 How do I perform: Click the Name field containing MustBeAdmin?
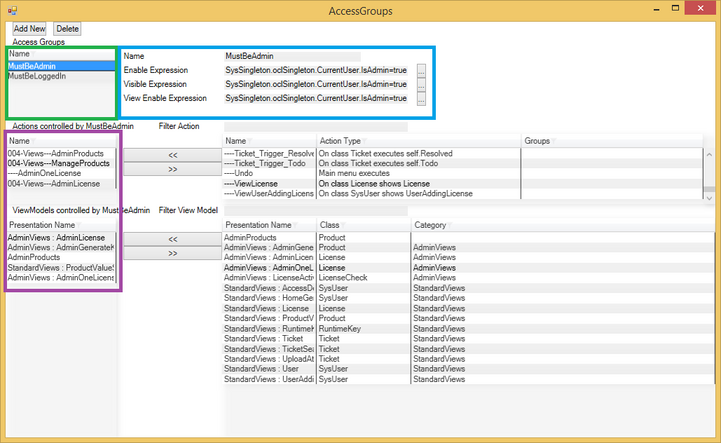292,57
